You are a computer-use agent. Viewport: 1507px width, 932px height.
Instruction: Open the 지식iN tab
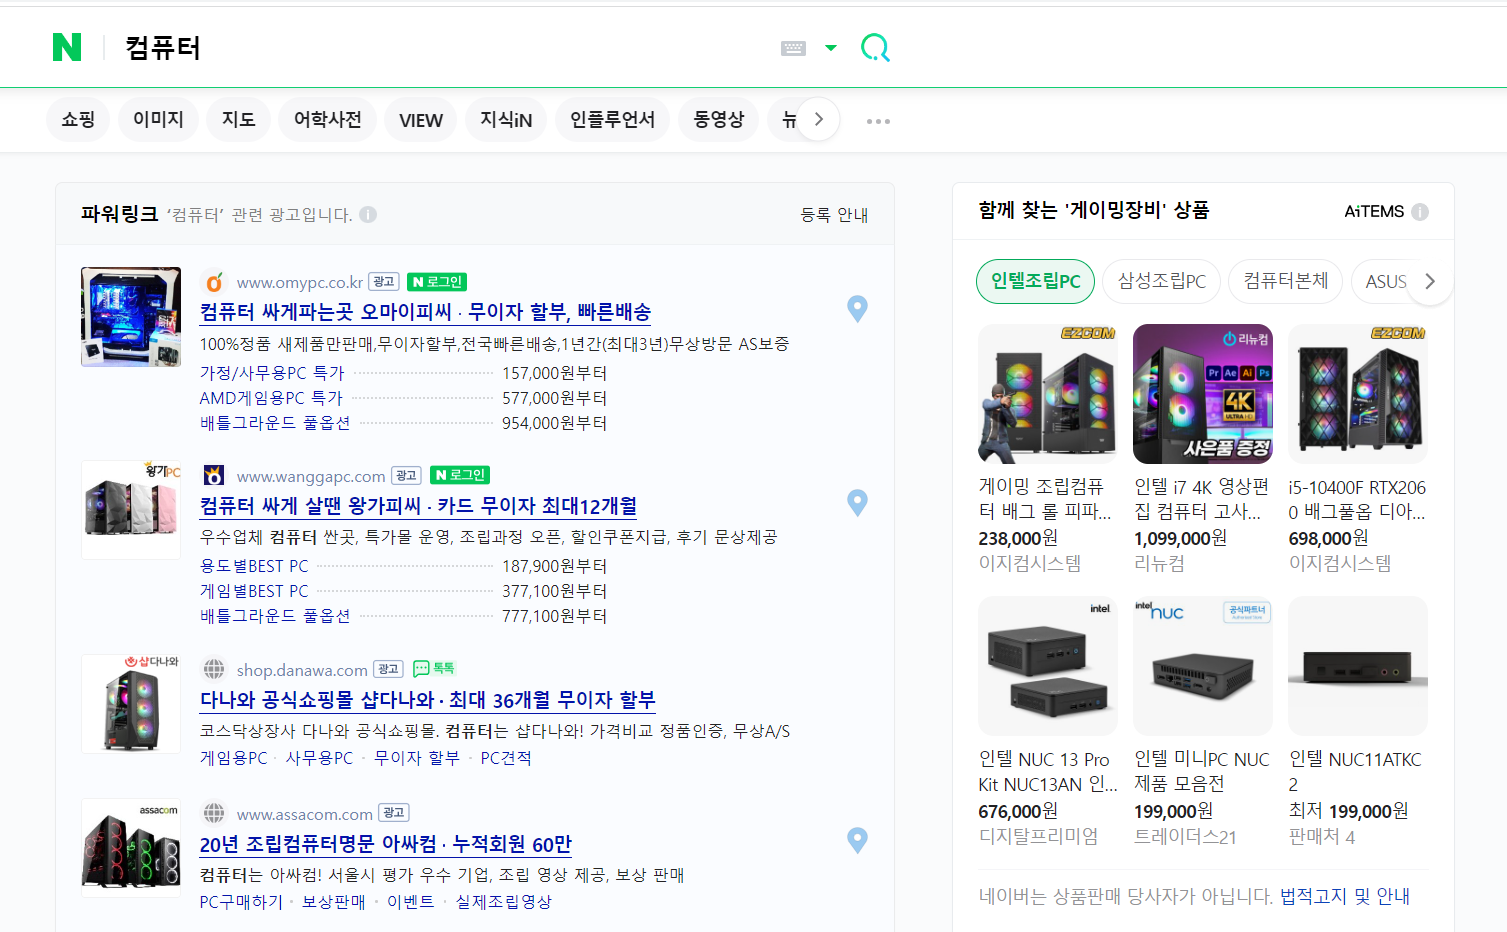pos(506,120)
